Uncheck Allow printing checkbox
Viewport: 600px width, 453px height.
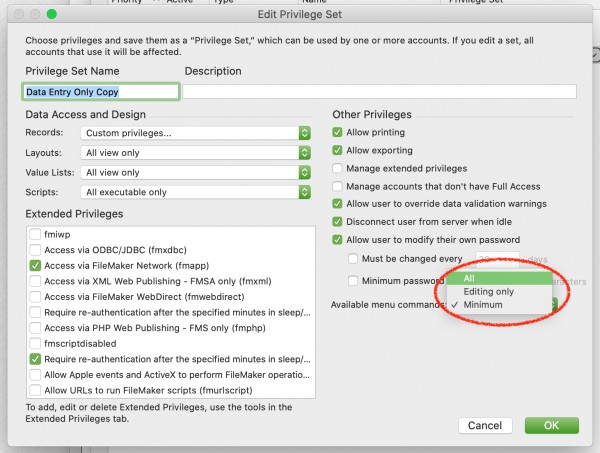point(338,132)
